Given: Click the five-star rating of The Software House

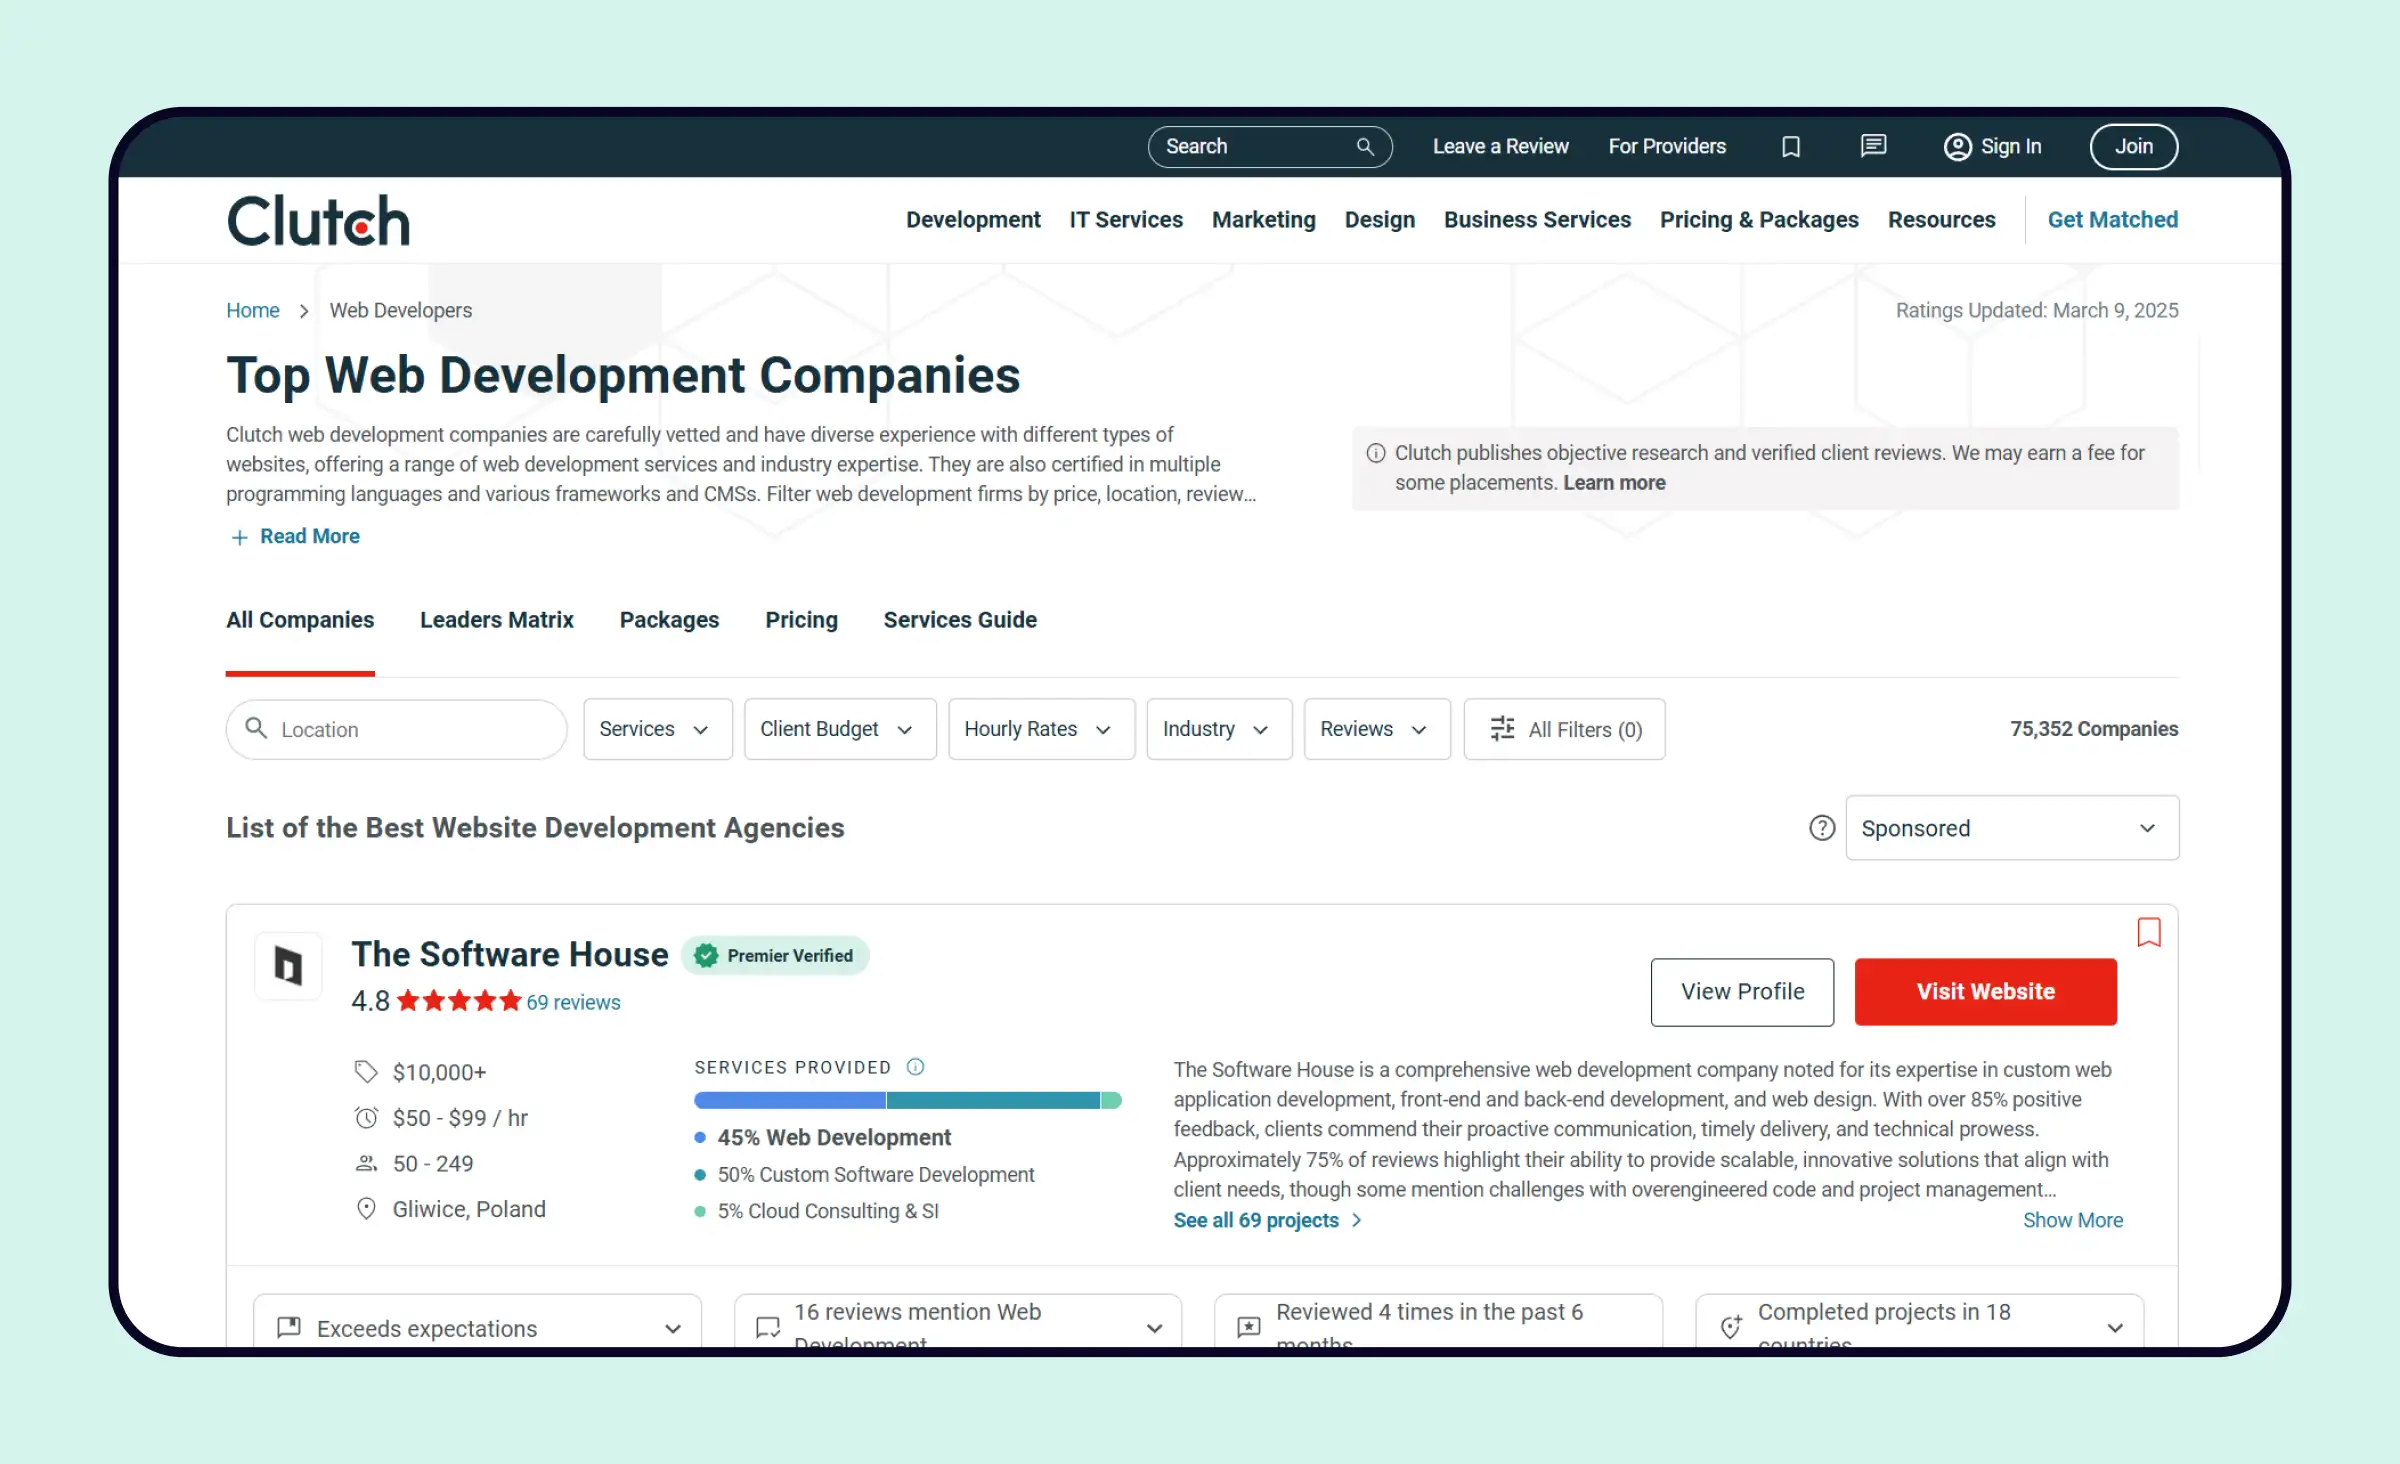Looking at the screenshot, I should (x=459, y=1001).
